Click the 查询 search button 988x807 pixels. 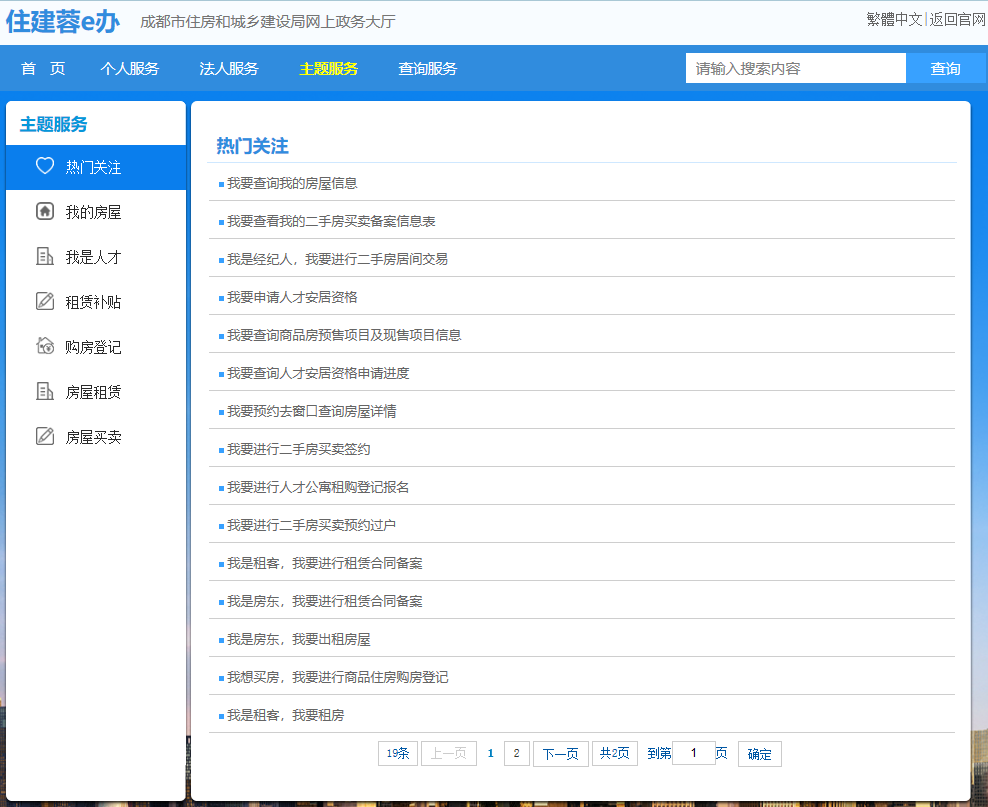[946, 68]
